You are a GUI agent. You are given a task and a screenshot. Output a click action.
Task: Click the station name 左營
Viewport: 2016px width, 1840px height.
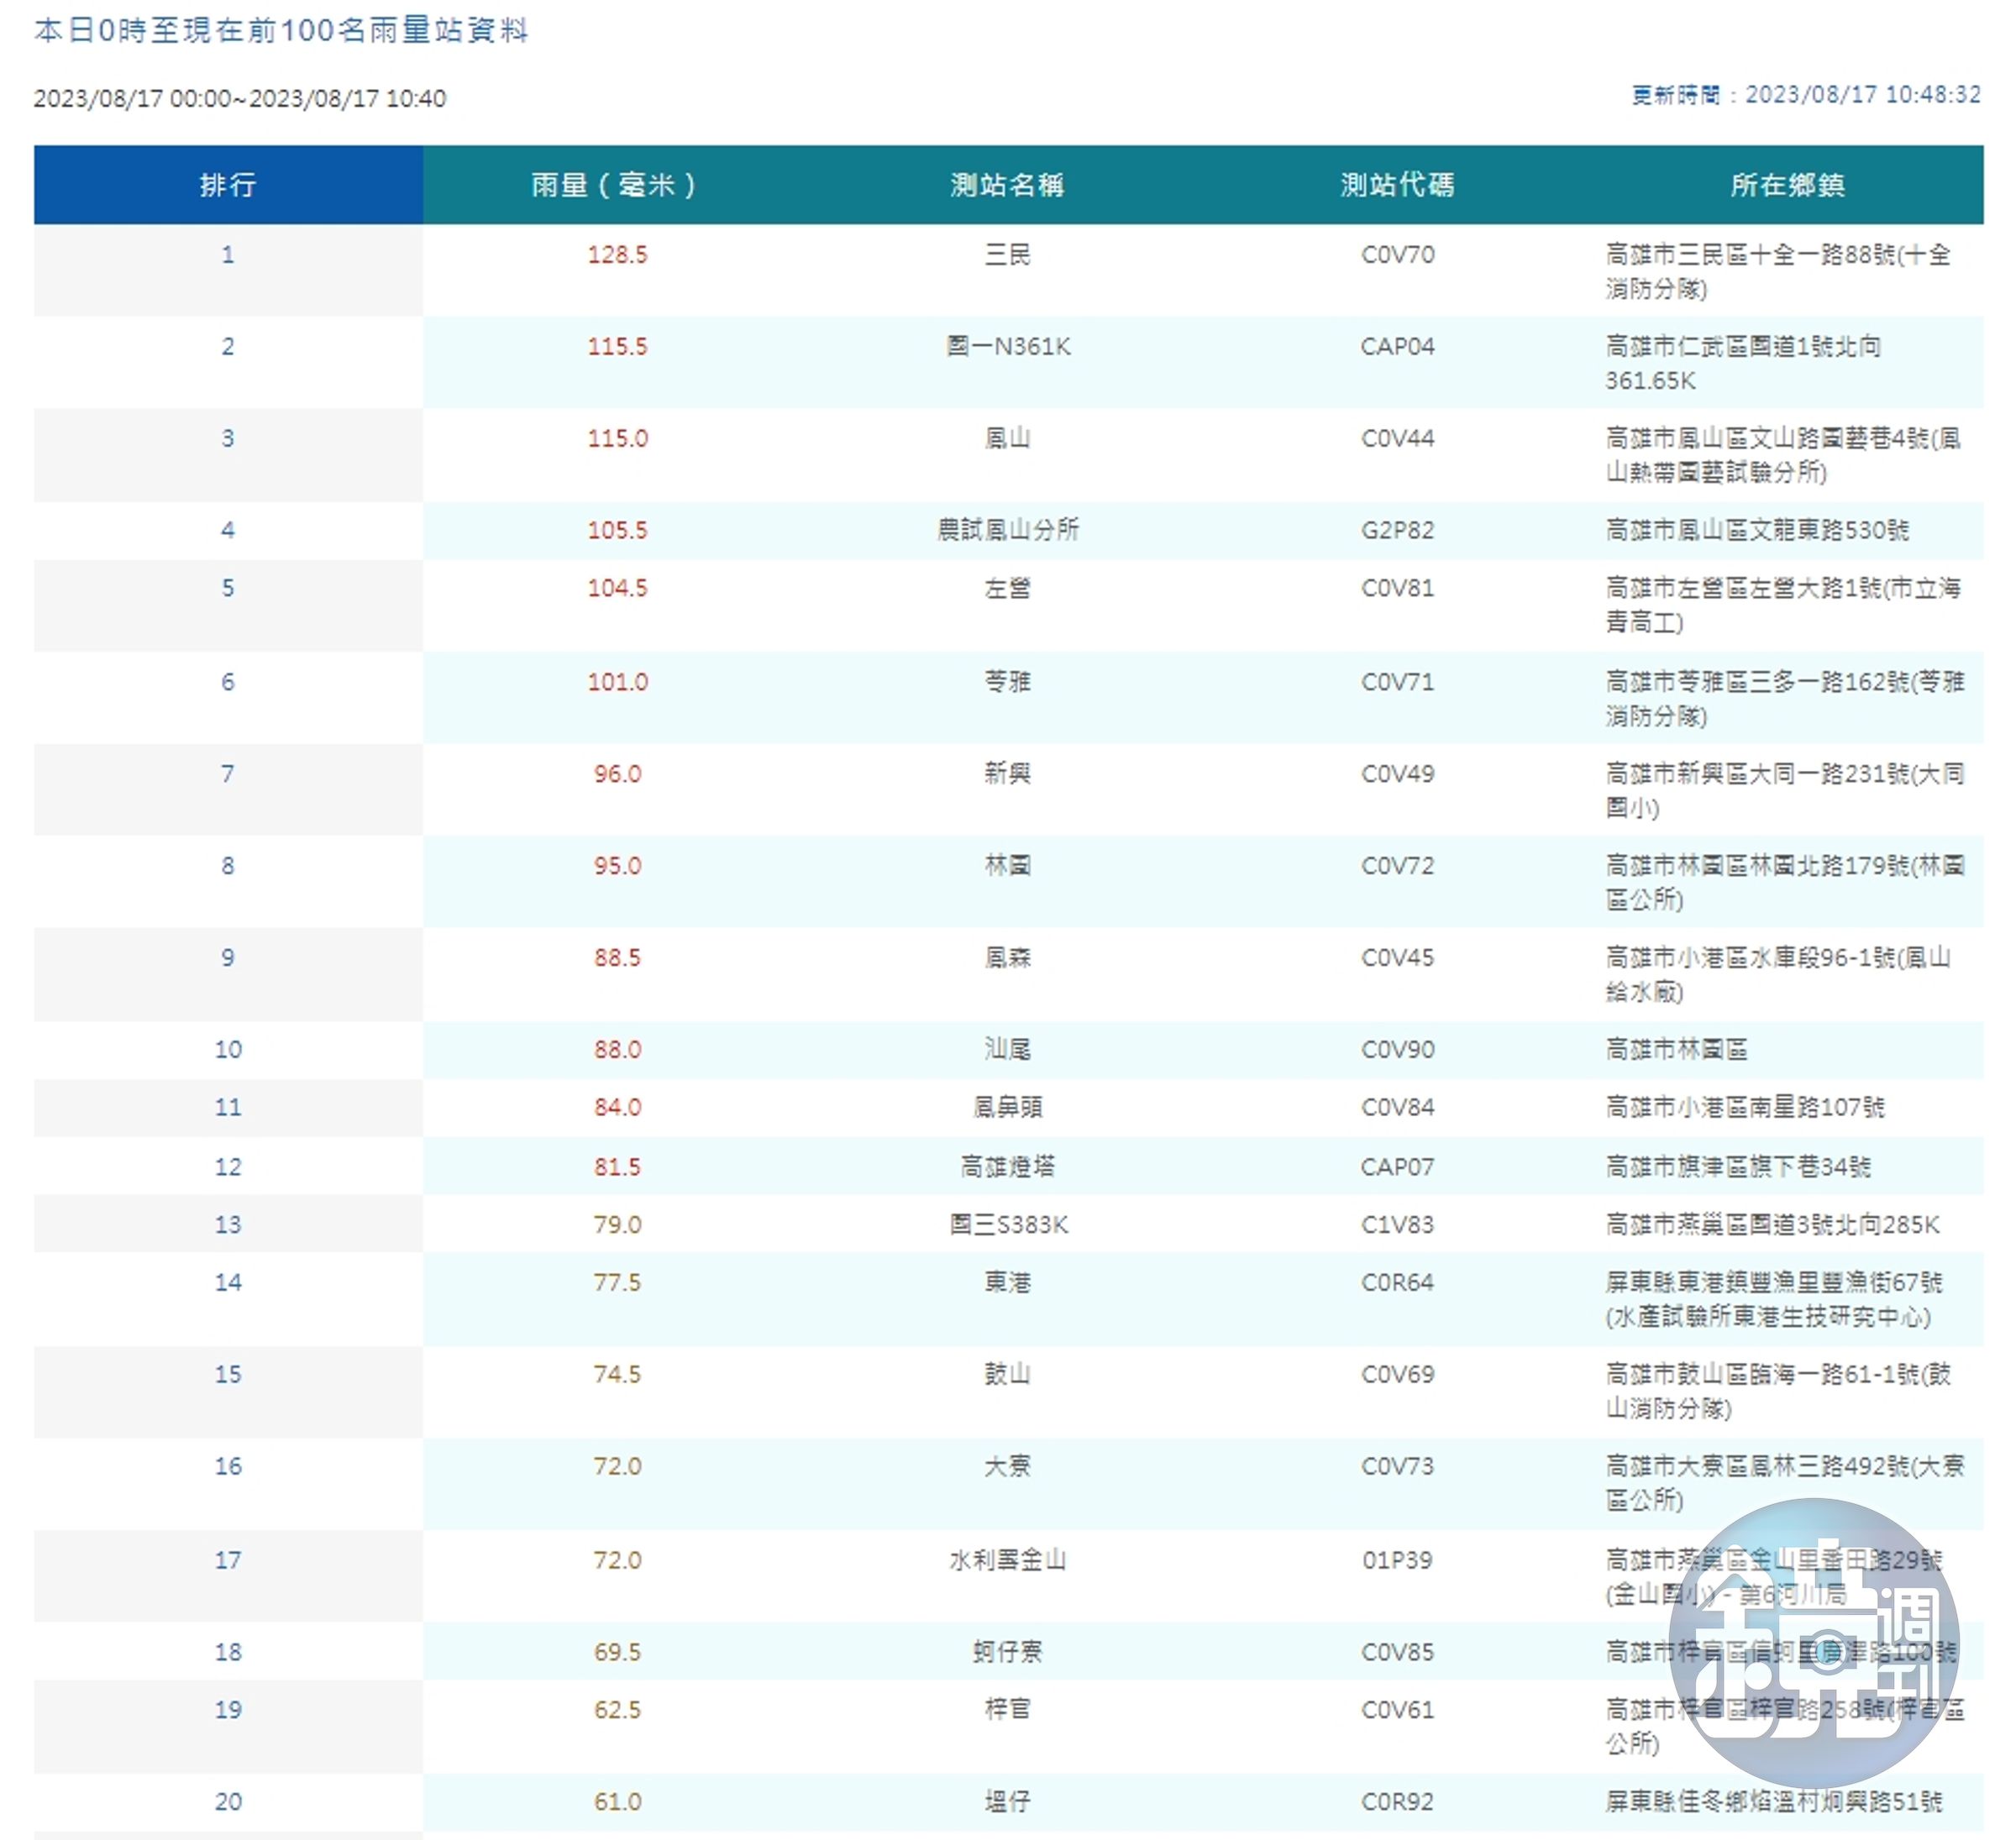(1007, 588)
